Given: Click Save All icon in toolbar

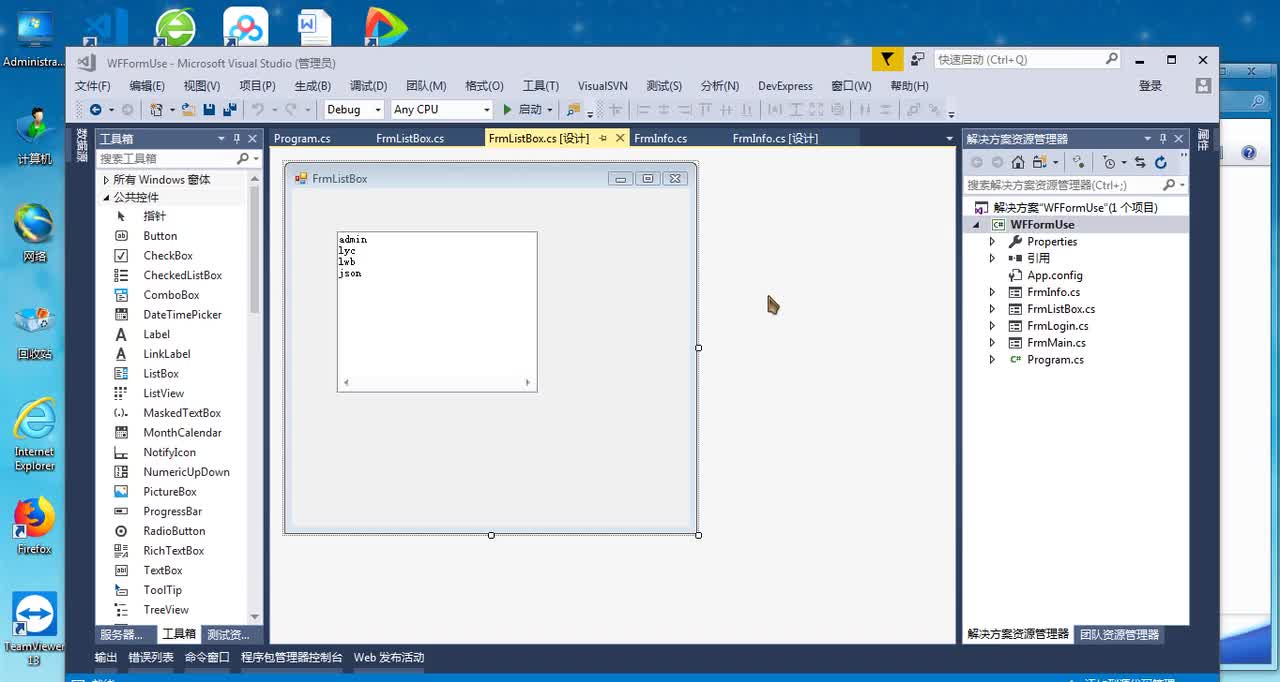Looking at the screenshot, I should [x=229, y=109].
